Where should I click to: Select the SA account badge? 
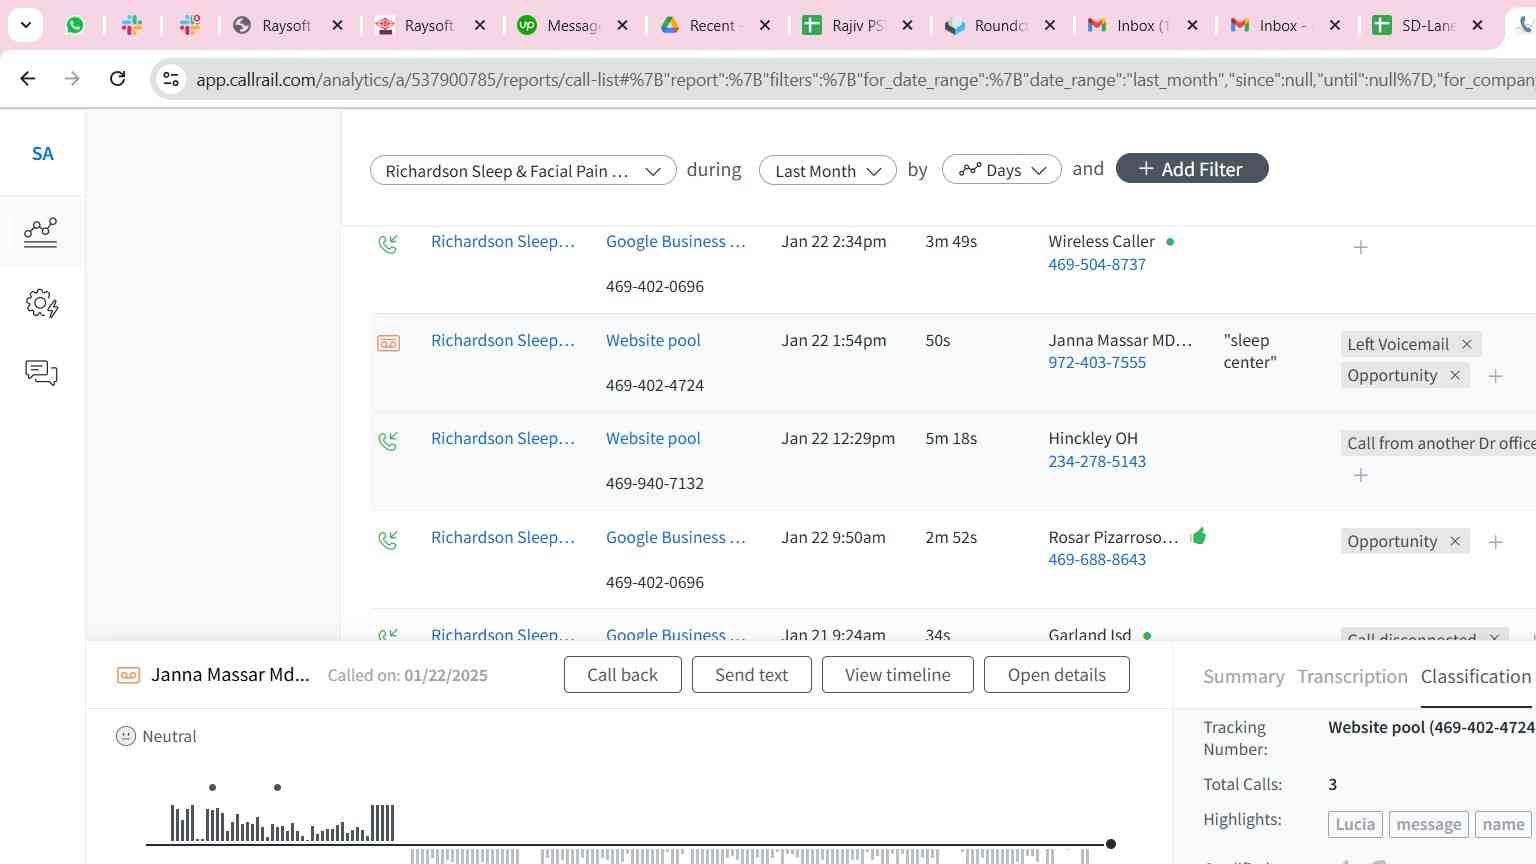pyautogui.click(x=42, y=153)
